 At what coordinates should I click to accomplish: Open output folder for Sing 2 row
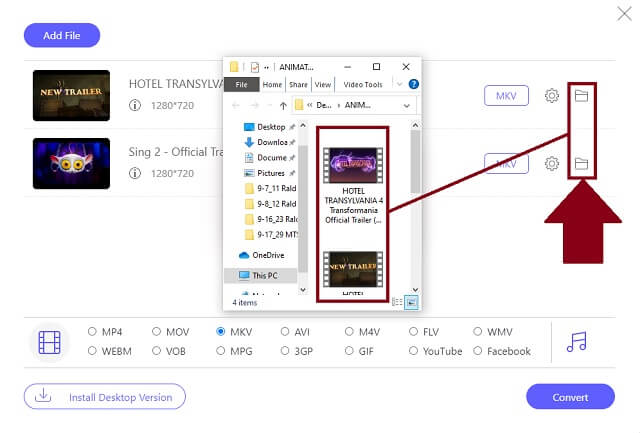pyautogui.click(x=581, y=164)
